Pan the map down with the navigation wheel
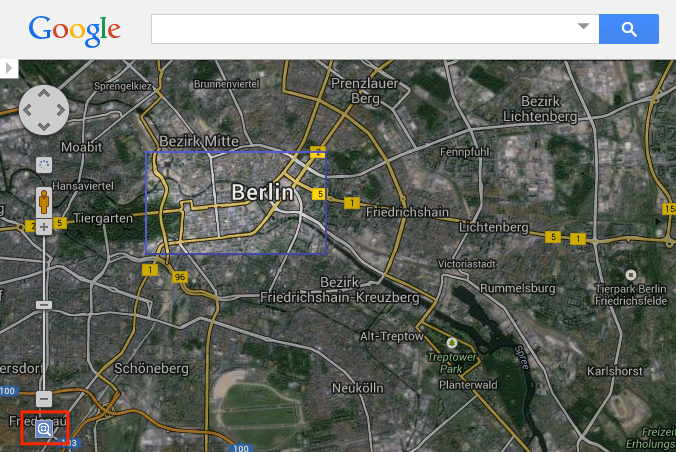The height and width of the screenshot is (452, 676). pyautogui.click(x=44, y=125)
